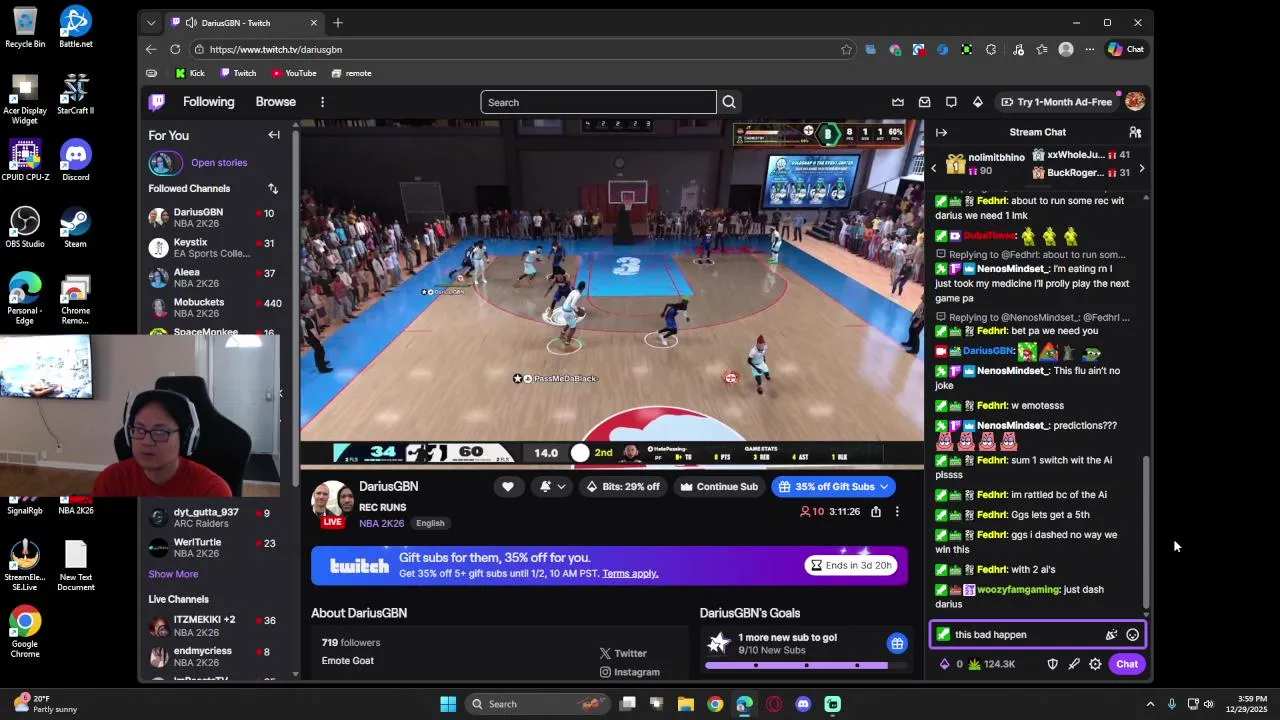Click the Get Bits diamond icon
The image size is (1280, 720).
tap(977, 102)
